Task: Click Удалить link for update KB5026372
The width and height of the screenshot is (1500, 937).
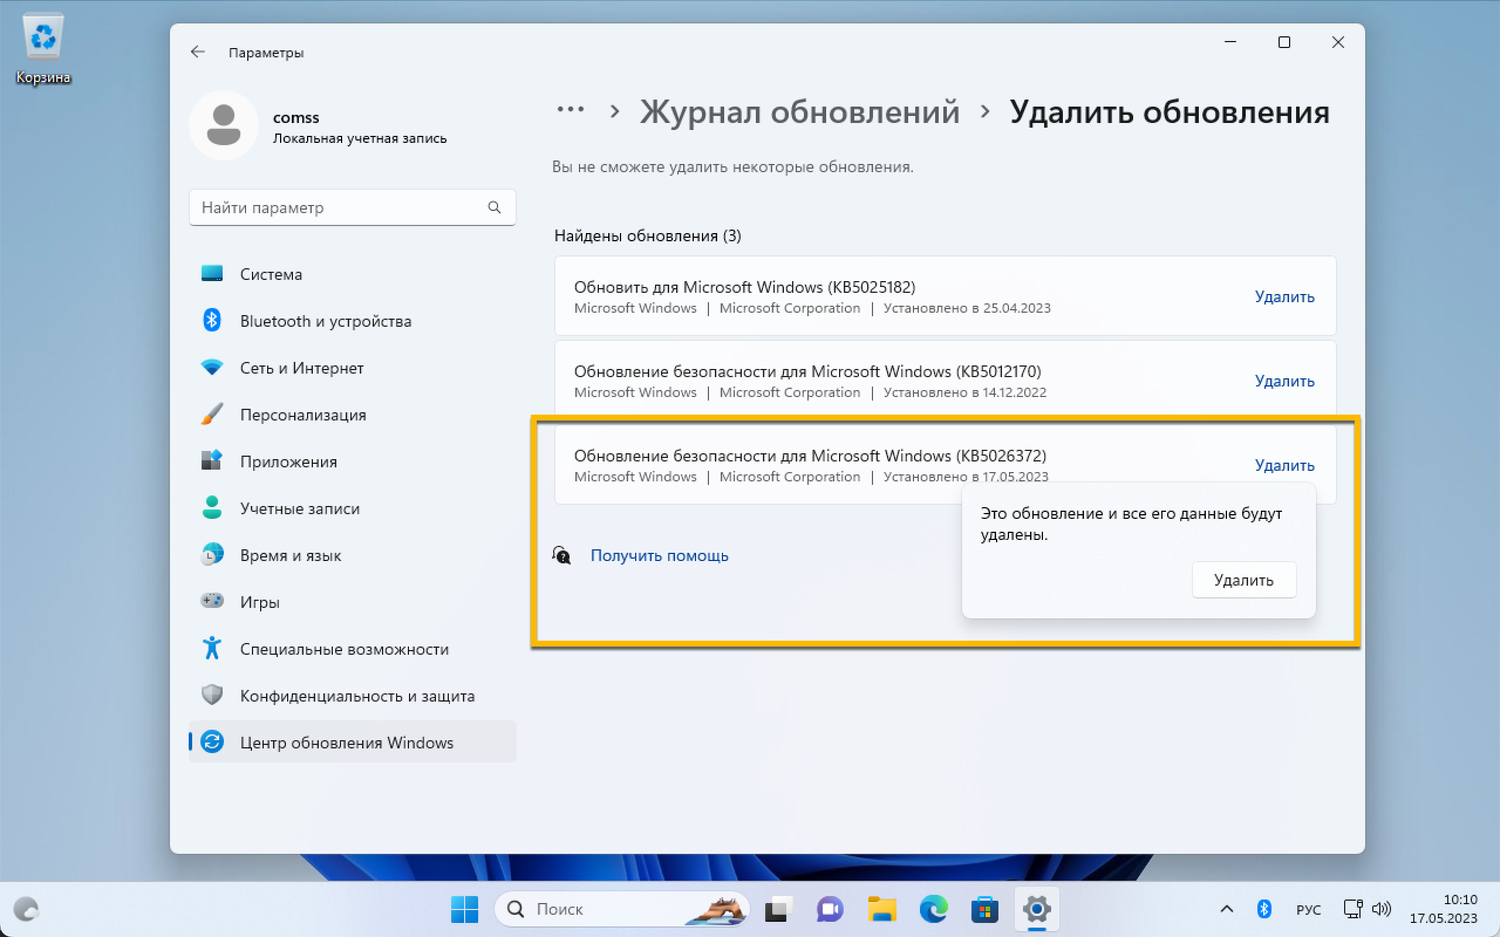Action: click(x=1284, y=465)
